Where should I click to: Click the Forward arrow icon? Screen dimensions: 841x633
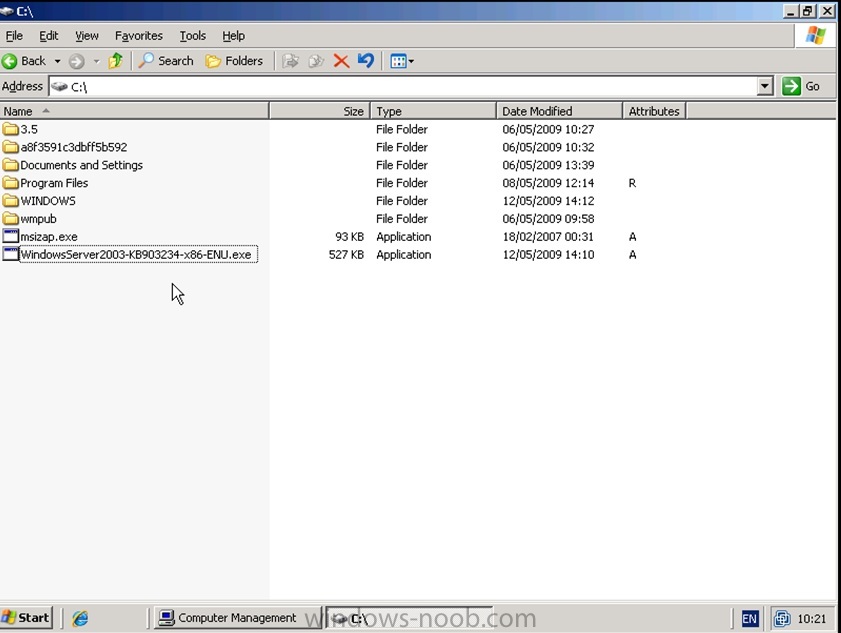pos(77,61)
